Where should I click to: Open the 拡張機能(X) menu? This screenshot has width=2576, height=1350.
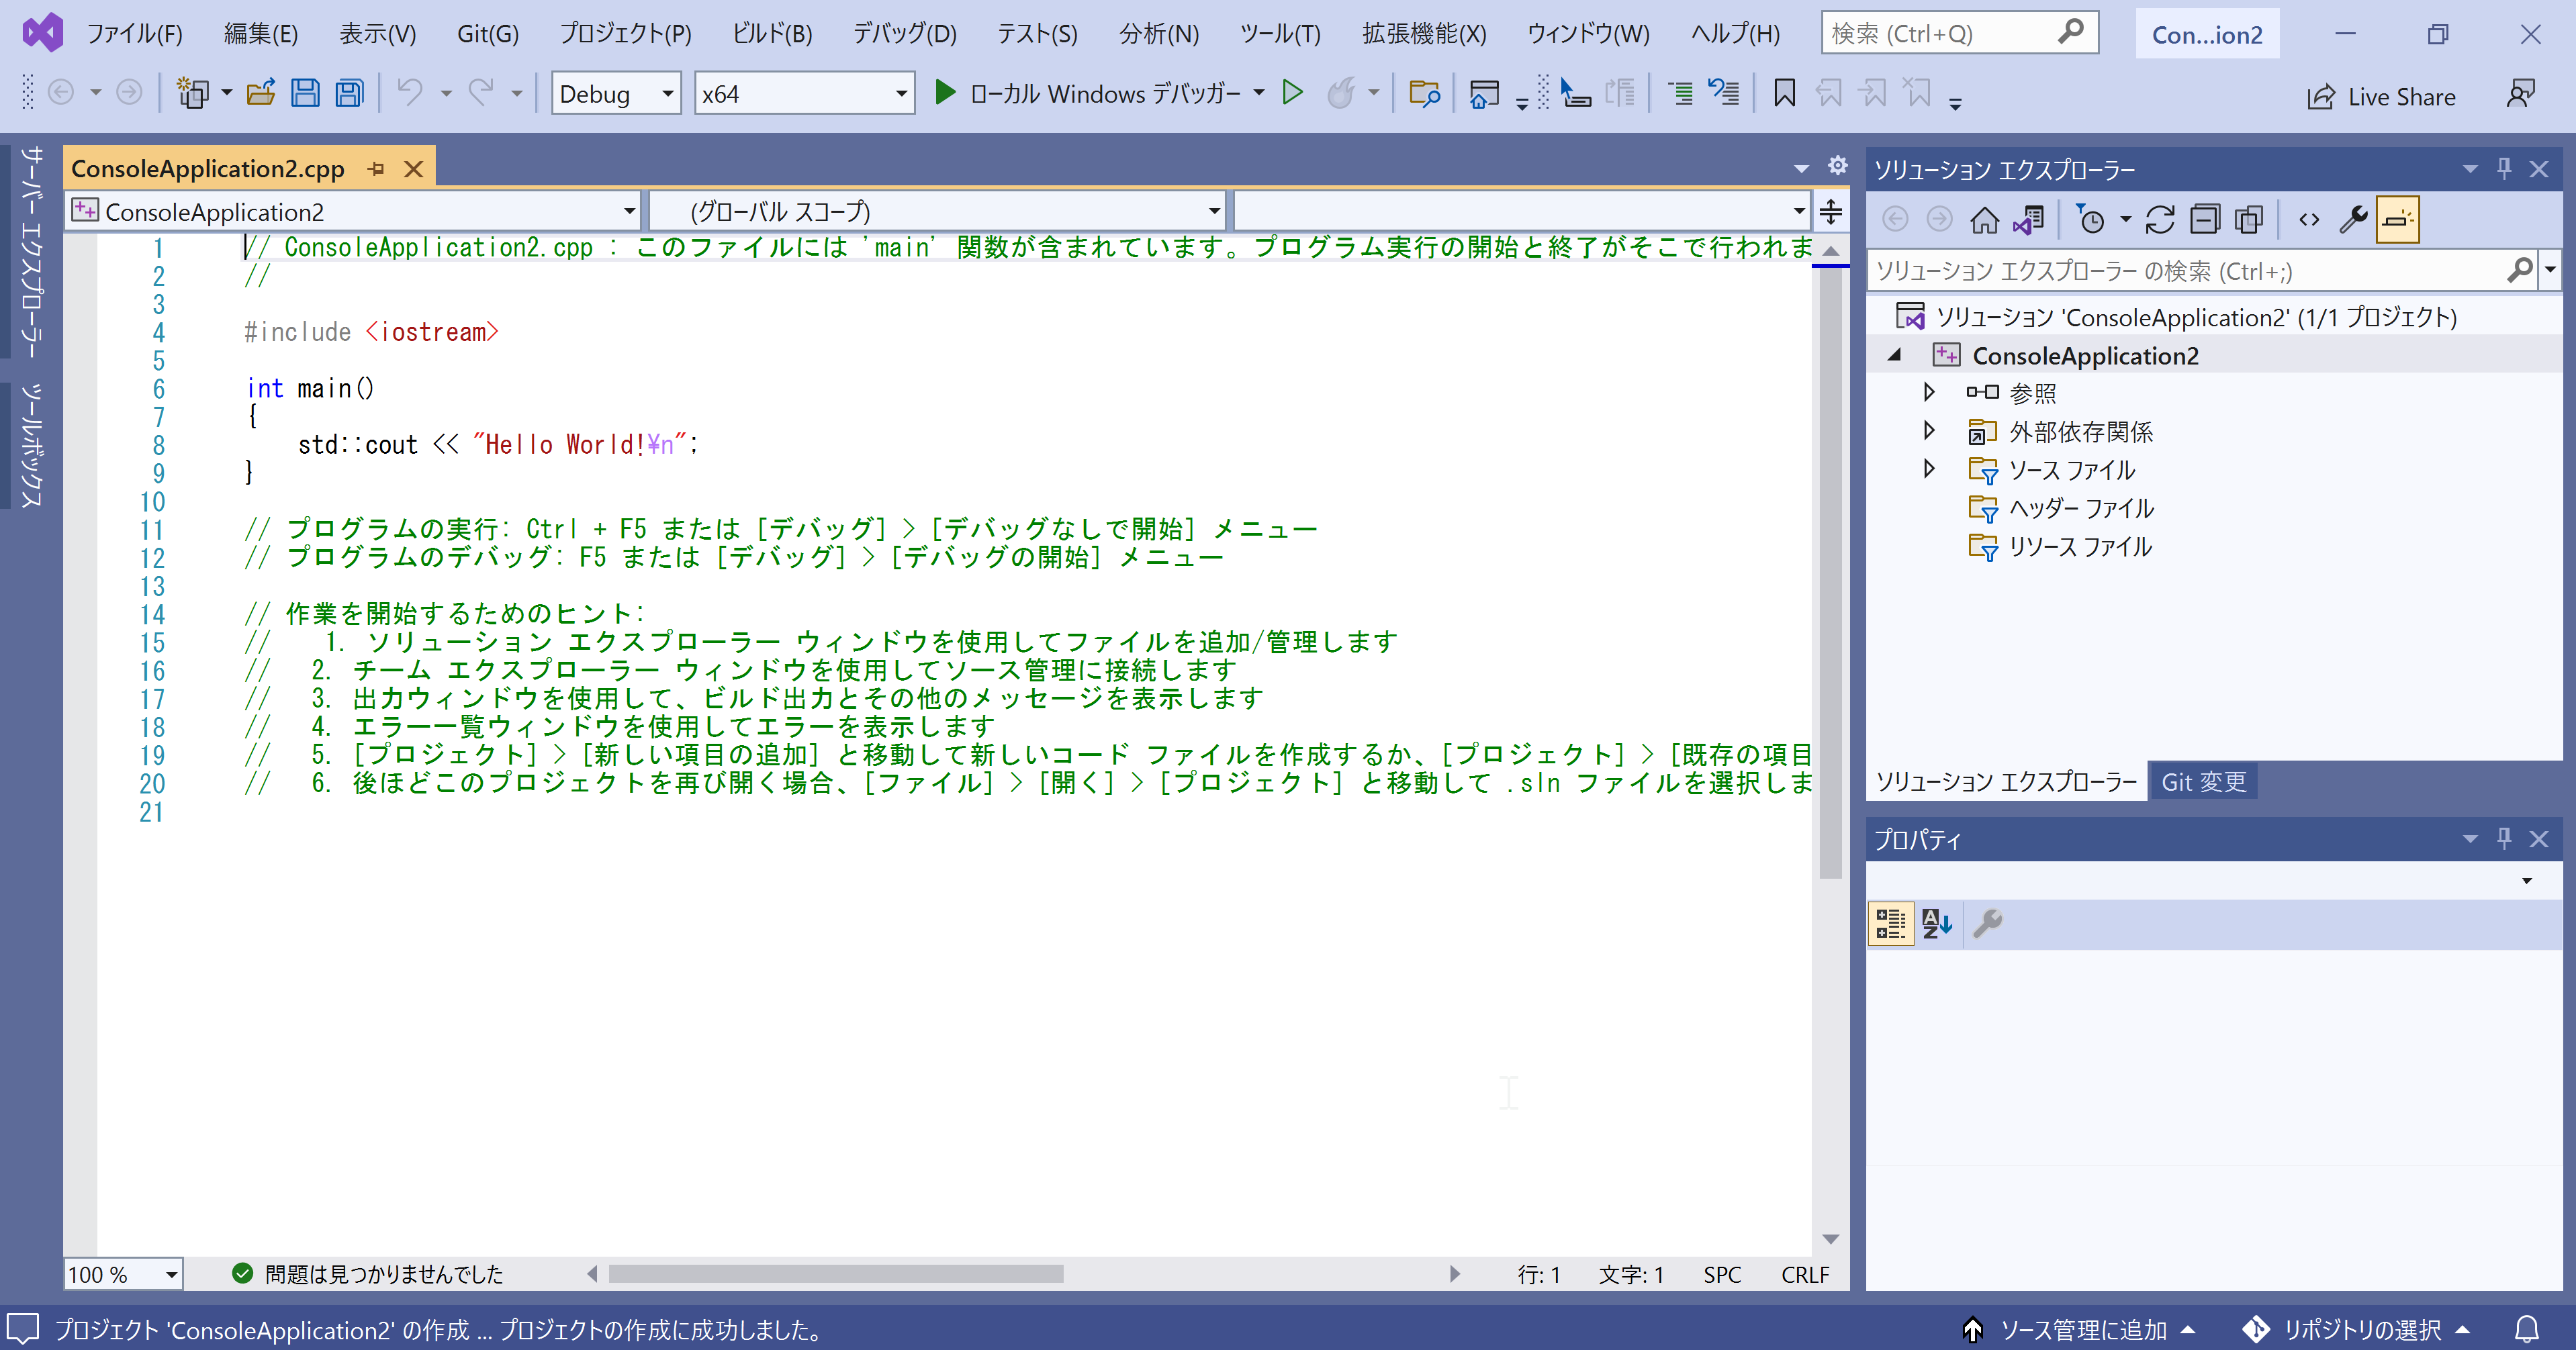[1424, 34]
